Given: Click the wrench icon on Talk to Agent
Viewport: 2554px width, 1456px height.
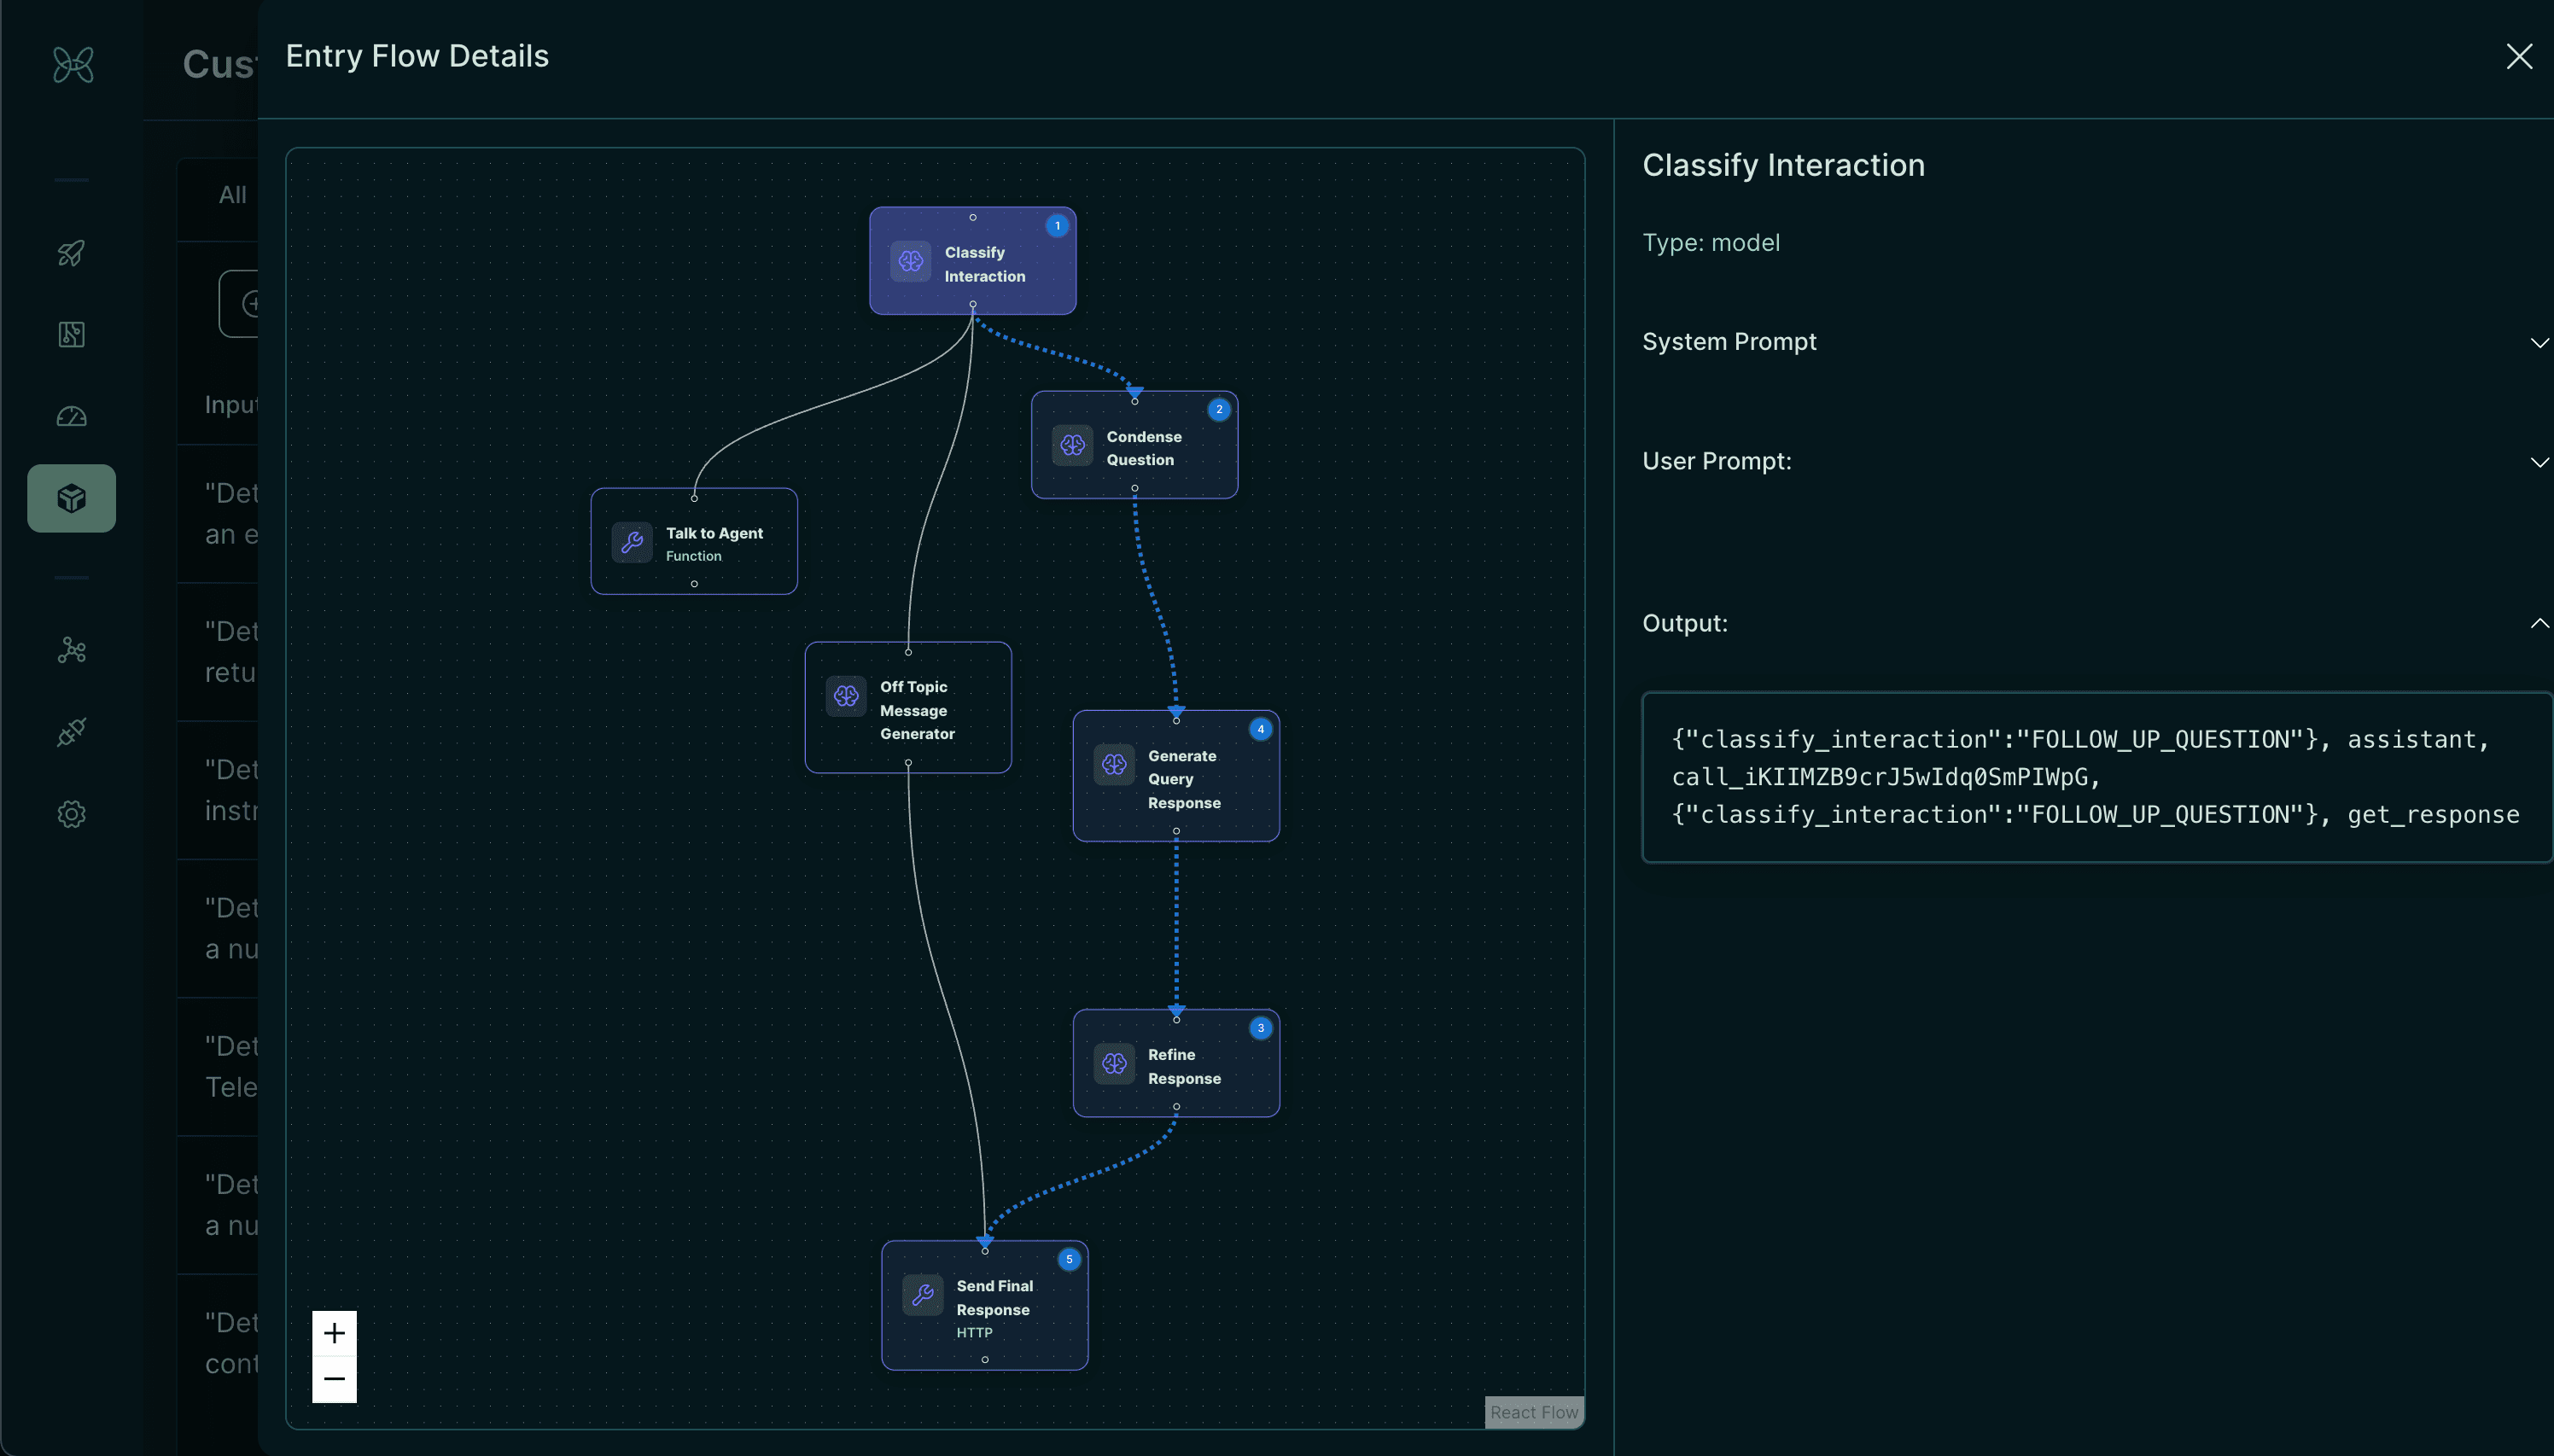Looking at the screenshot, I should coord(631,543).
